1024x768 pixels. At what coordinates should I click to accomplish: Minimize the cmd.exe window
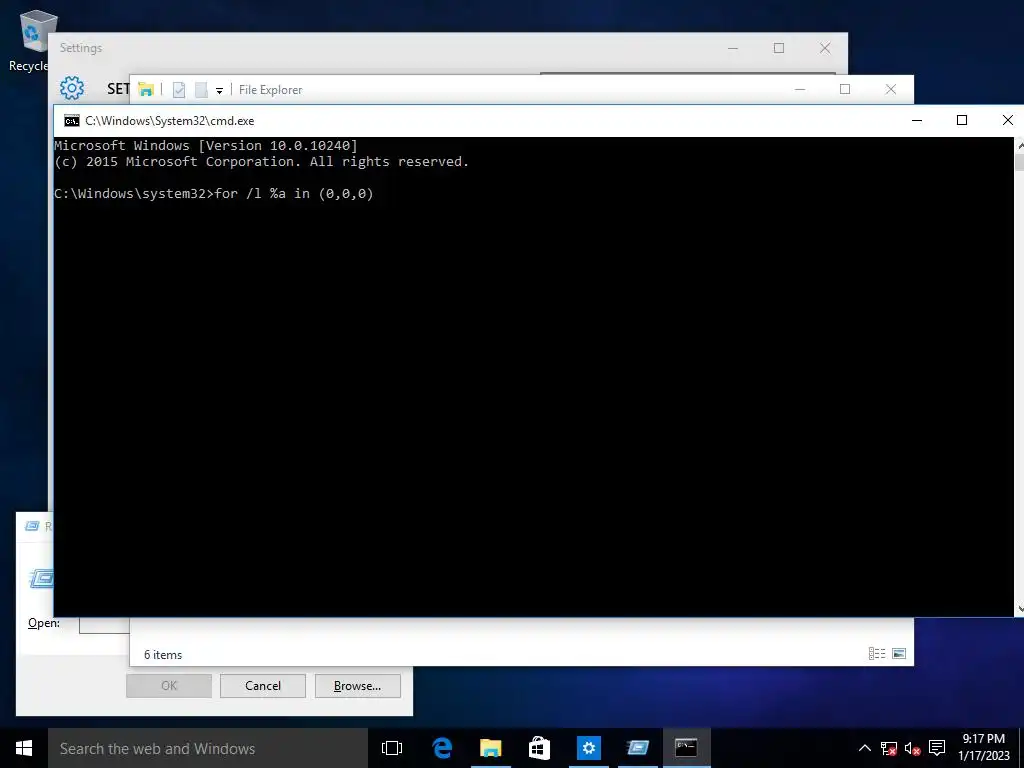tap(917, 120)
